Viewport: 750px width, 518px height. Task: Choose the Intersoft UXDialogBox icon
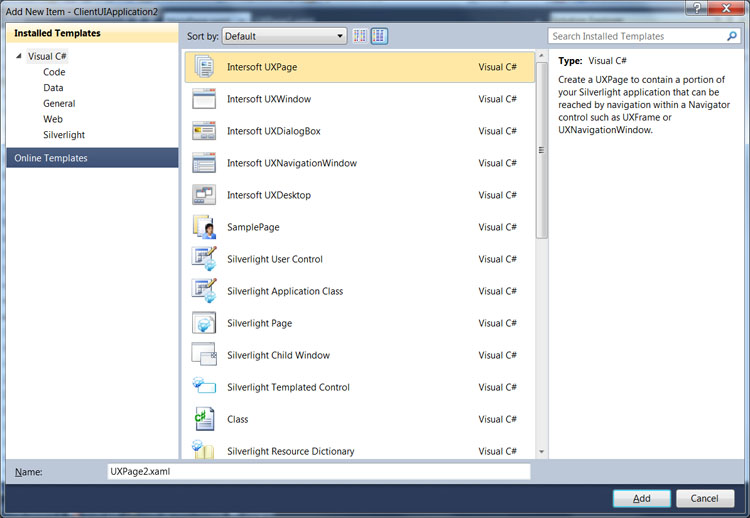[x=204, y=131]
